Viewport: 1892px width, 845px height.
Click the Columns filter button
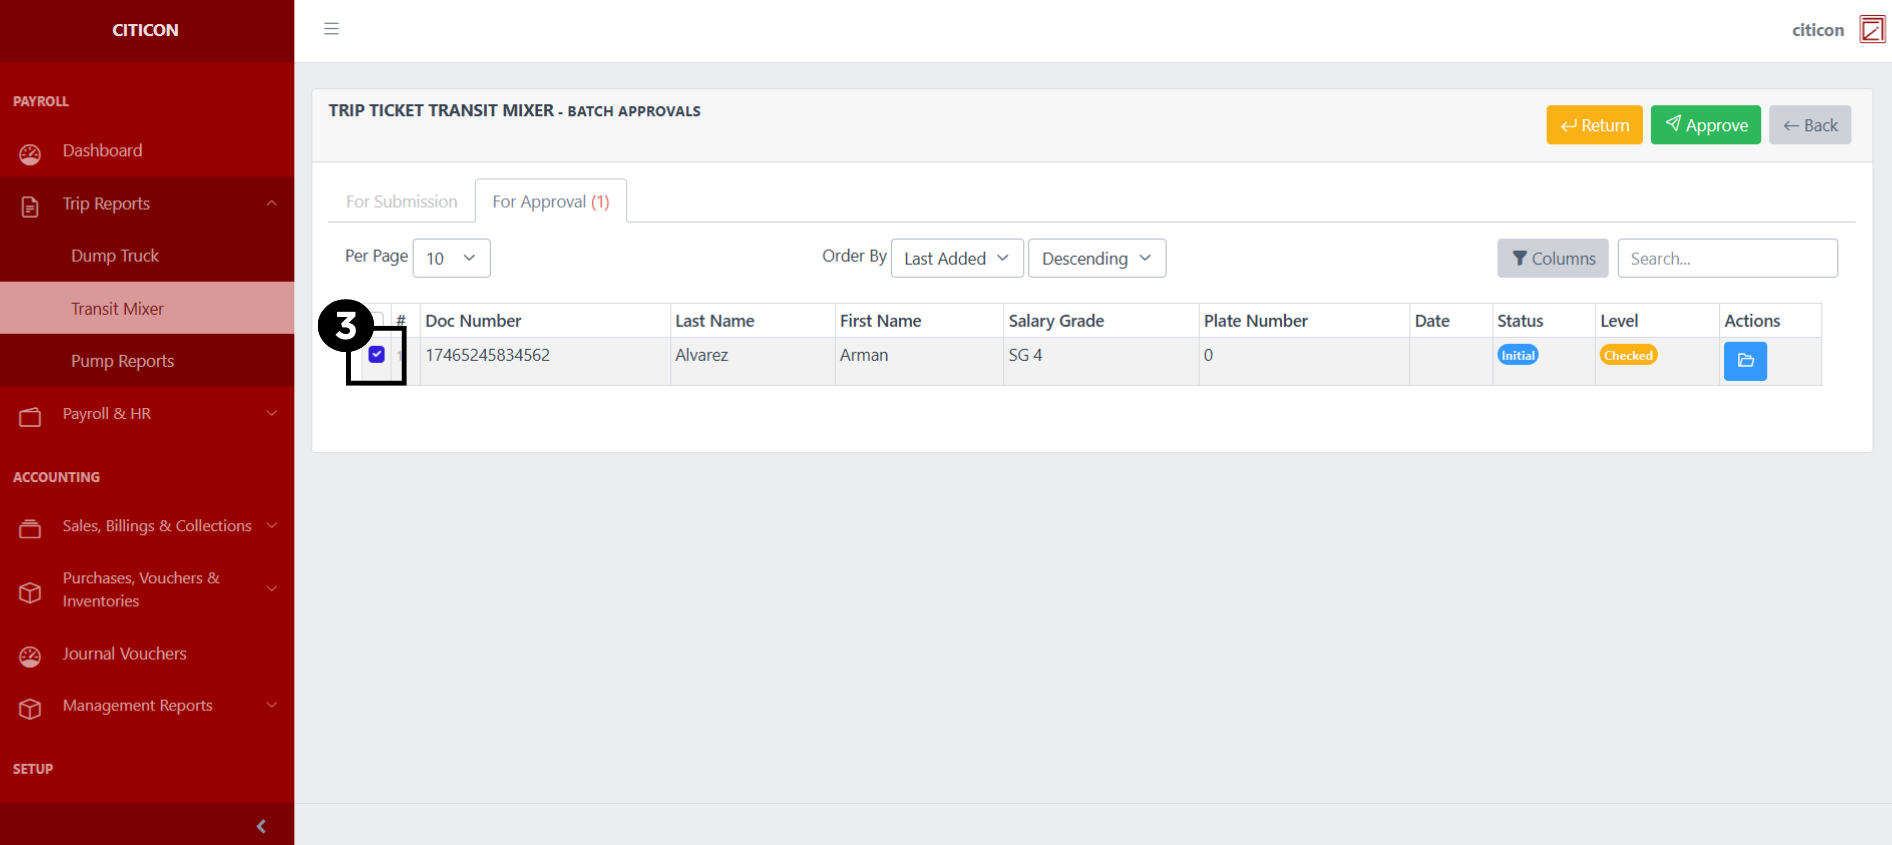(x=1552, y=258)
